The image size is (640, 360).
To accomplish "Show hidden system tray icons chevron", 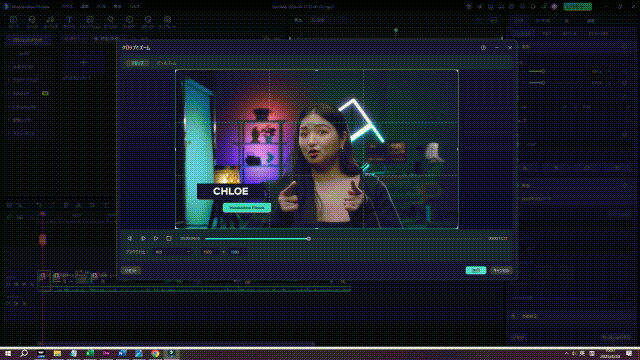I will coord(566,353).
